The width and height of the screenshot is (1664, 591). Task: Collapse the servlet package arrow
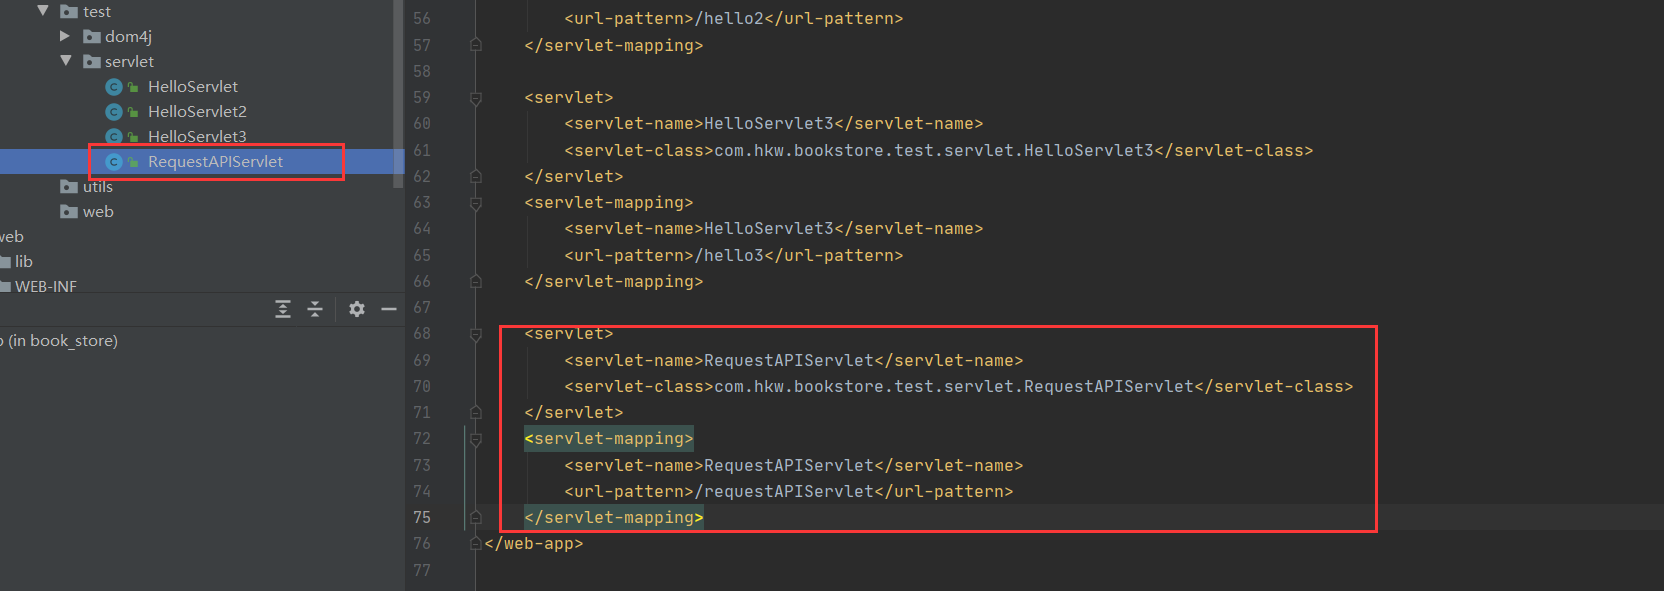coord(66,61)
